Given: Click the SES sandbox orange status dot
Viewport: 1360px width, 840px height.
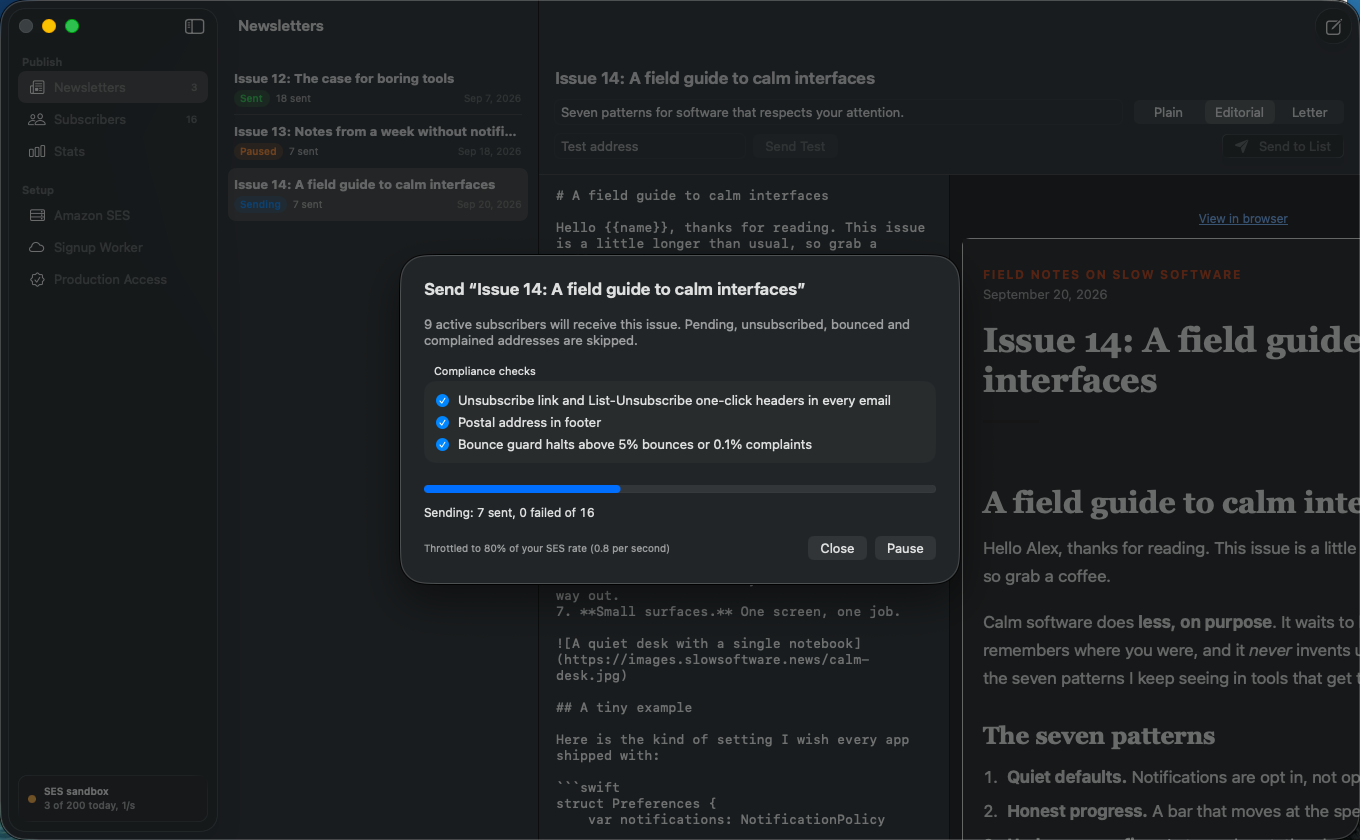Looking at the screenshot, I should coord(32,799).
